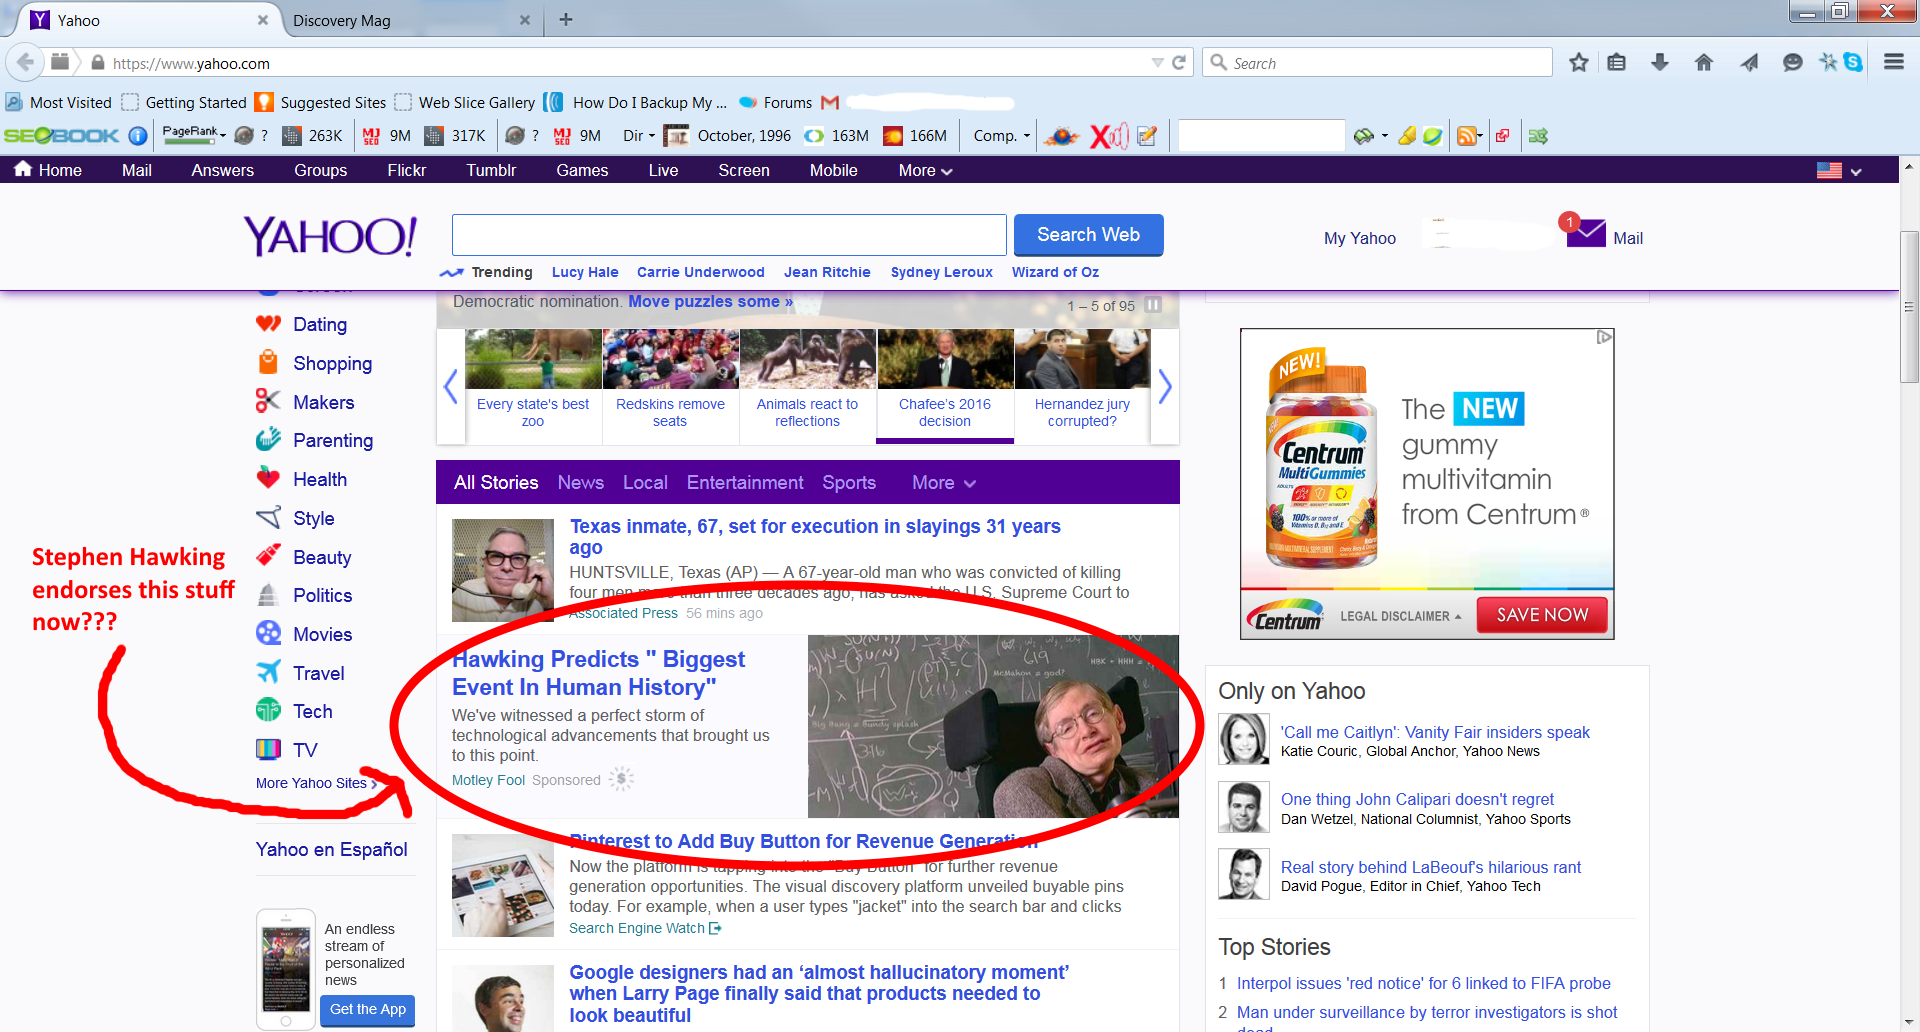Click the Makers scissors icon
The image size is (1920, 1032).
point(267,401)
